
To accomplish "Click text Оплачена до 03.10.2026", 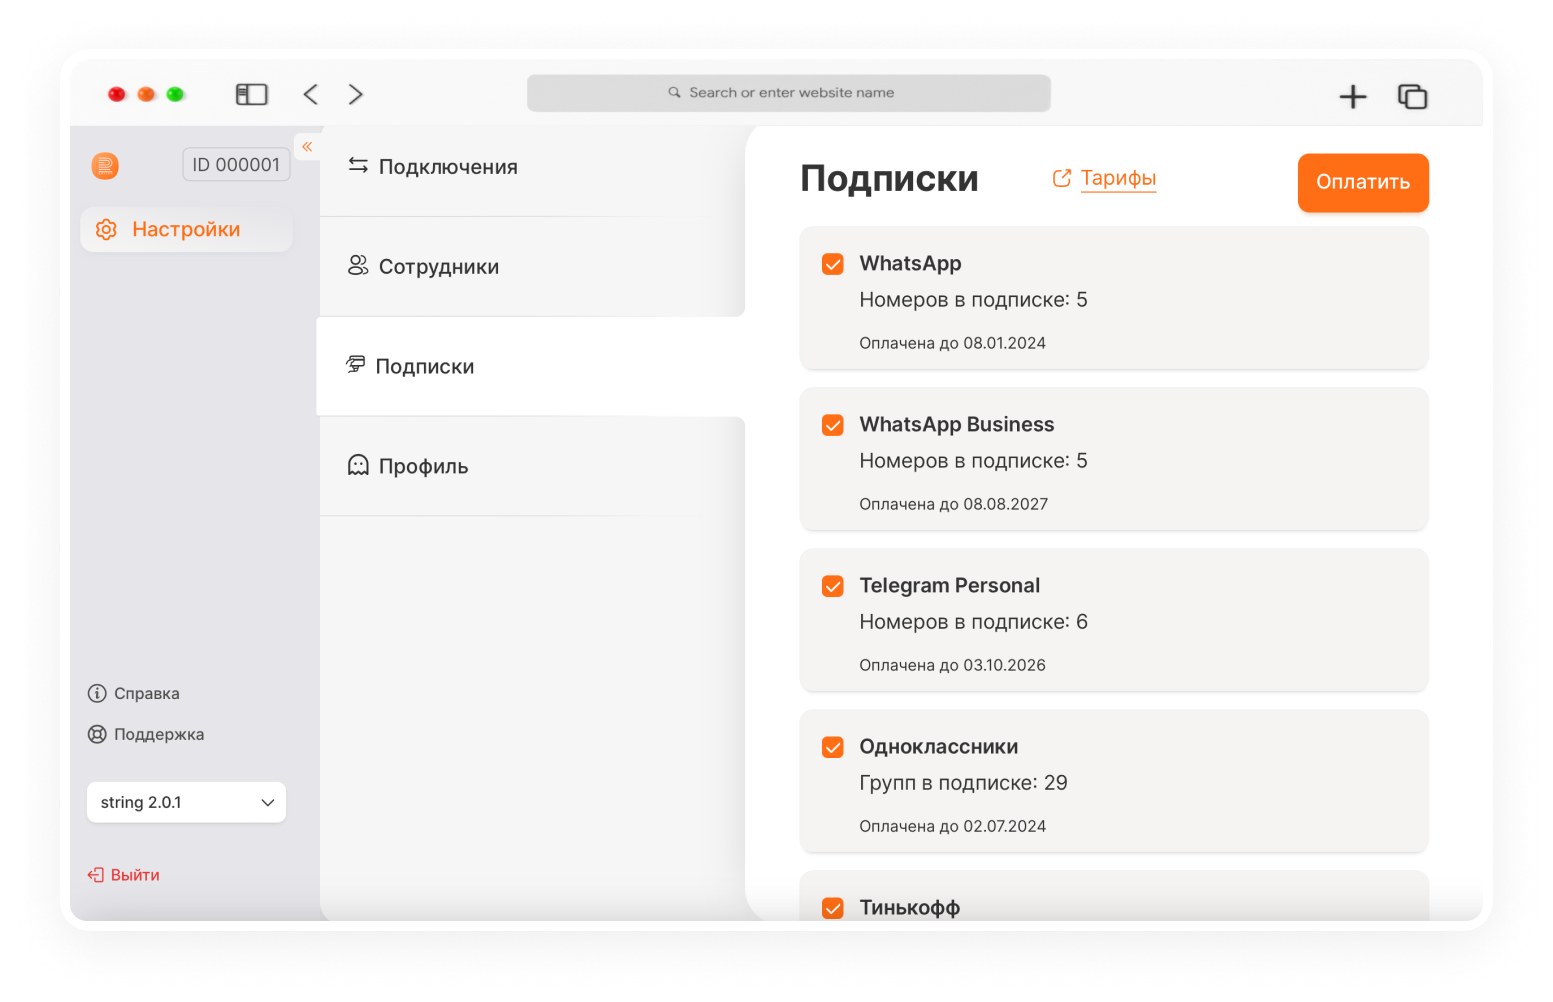I will tap(952, 665).
